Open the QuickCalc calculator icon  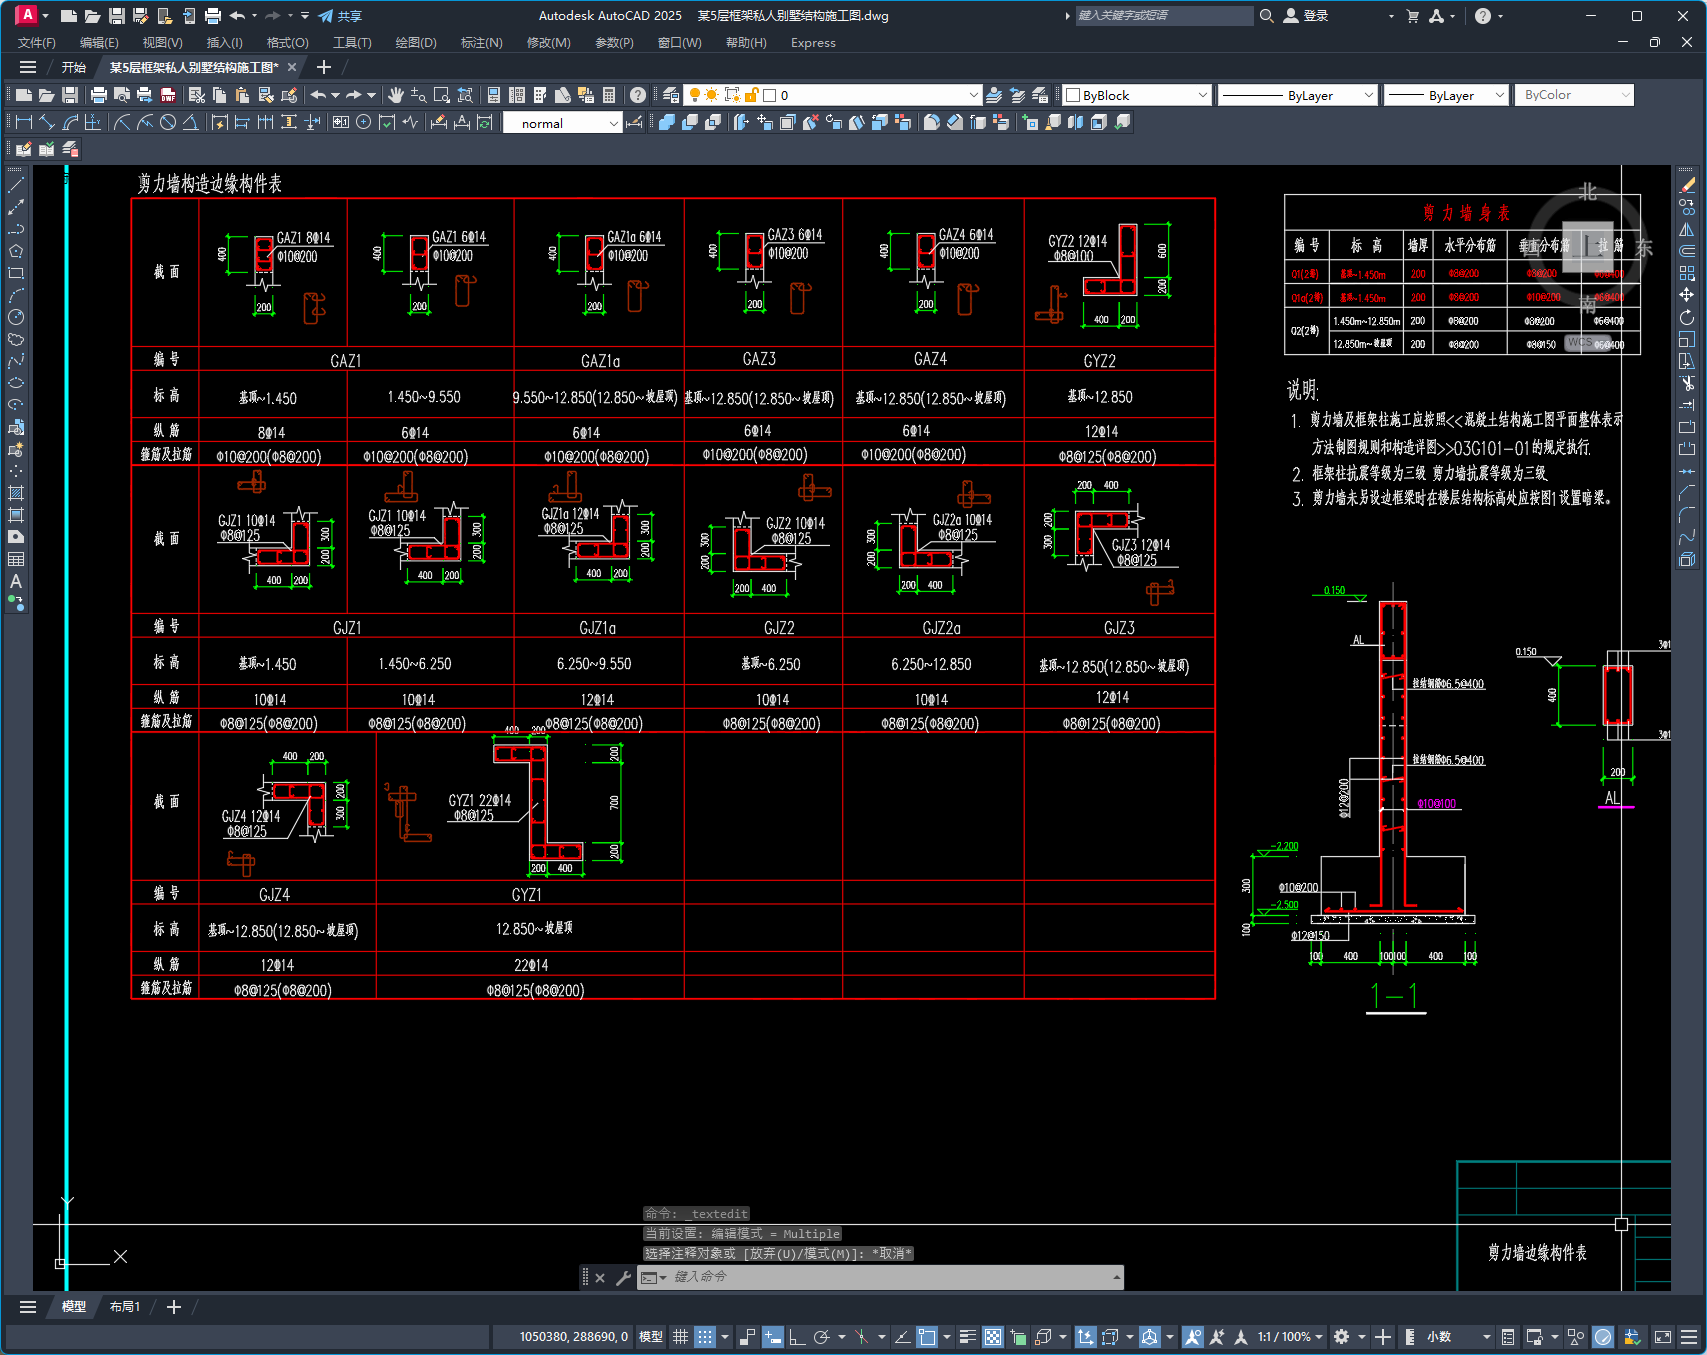point(609,95)
